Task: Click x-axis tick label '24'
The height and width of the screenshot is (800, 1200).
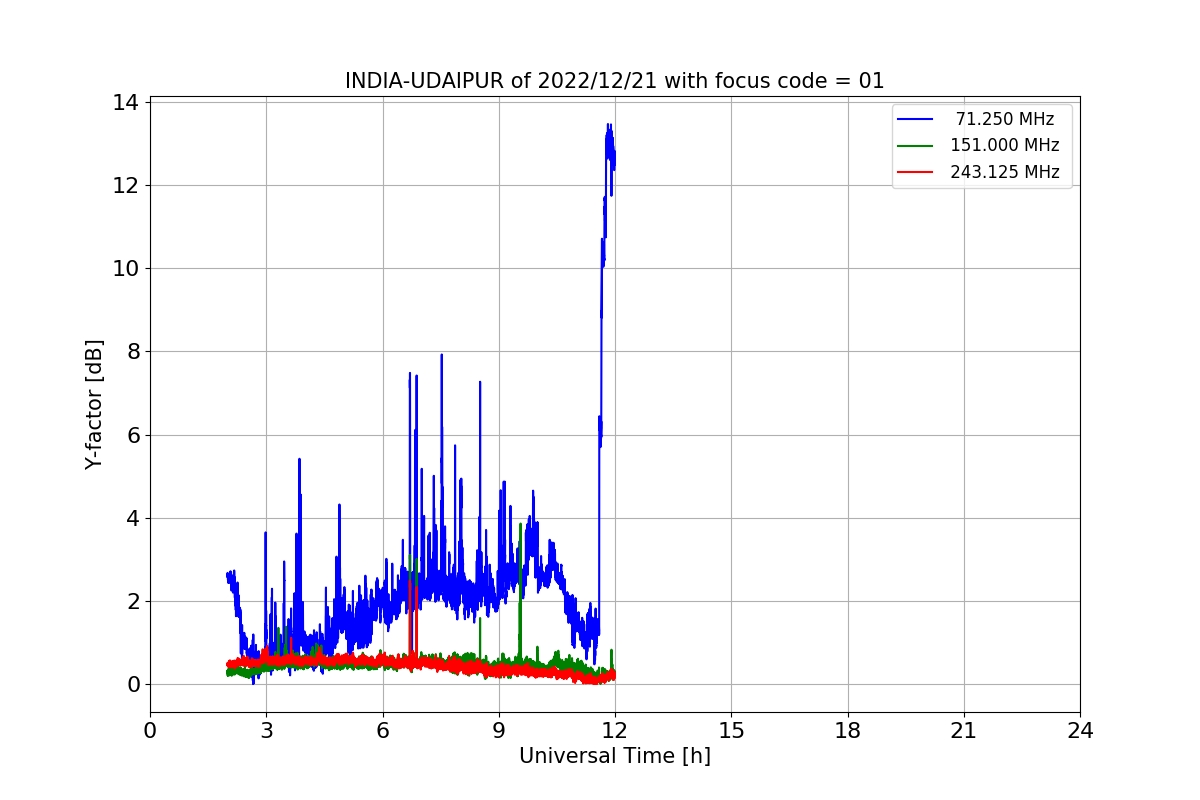Action: tap(1080, 731)
